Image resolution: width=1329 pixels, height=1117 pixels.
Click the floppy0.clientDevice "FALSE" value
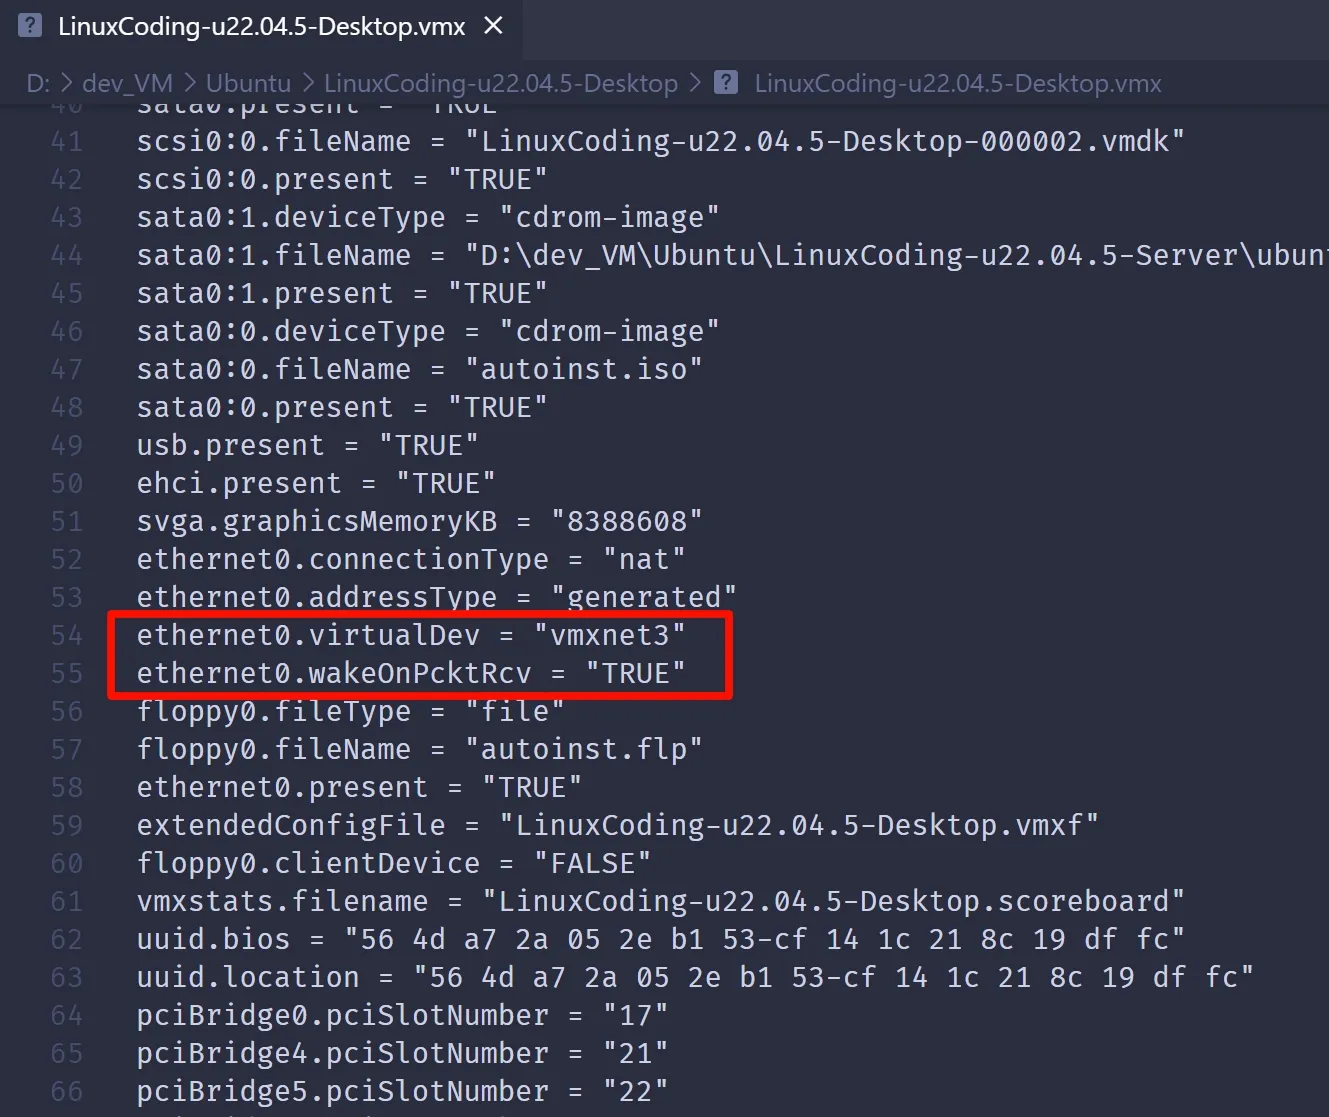tap(593, 863)
